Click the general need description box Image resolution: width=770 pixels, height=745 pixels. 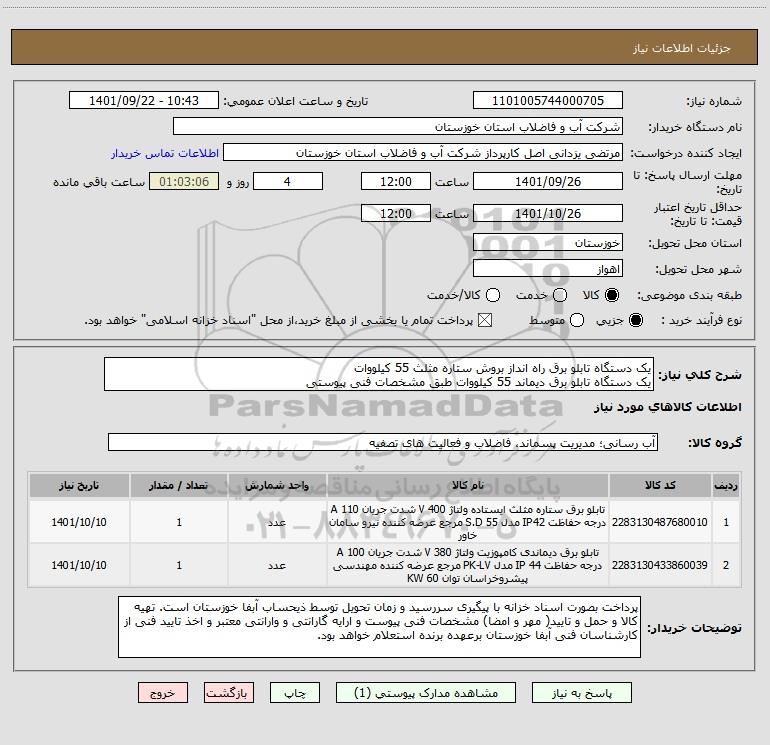click(x=379, y=375)
